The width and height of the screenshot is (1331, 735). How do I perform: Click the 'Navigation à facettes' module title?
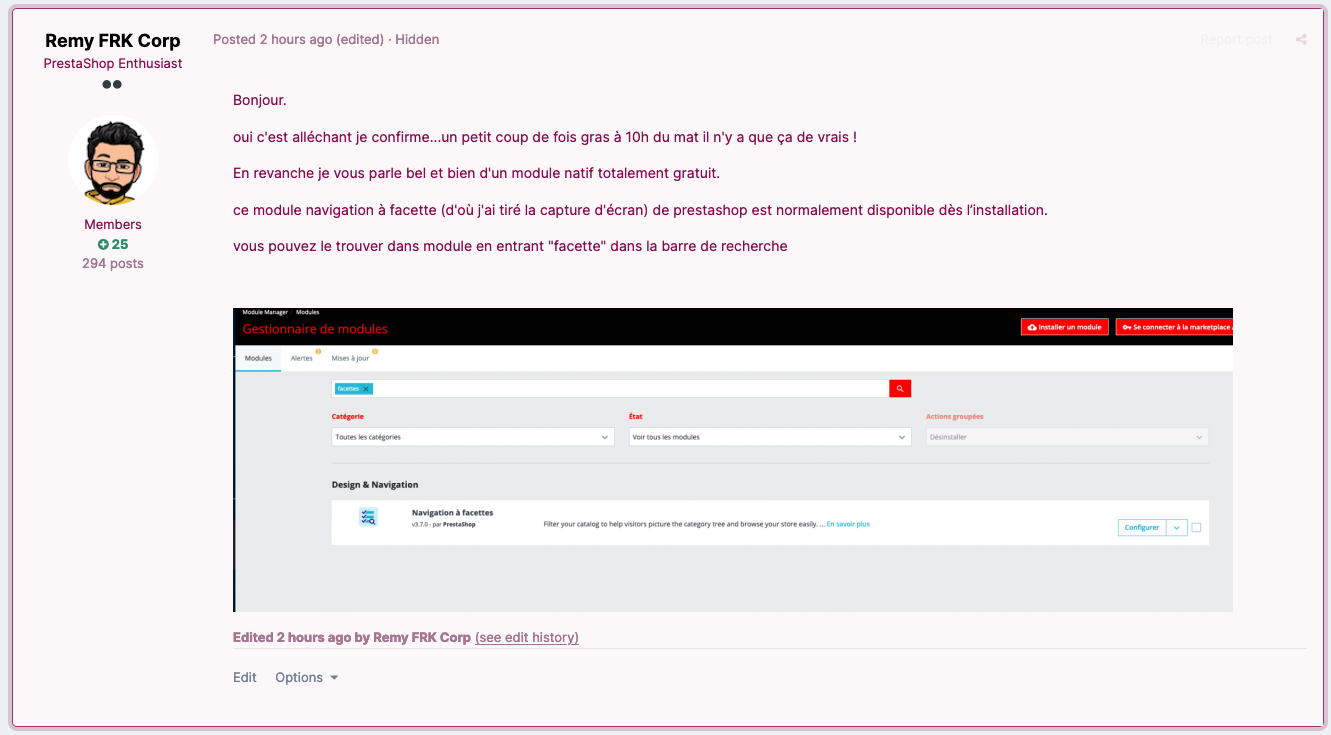point(452,513)
